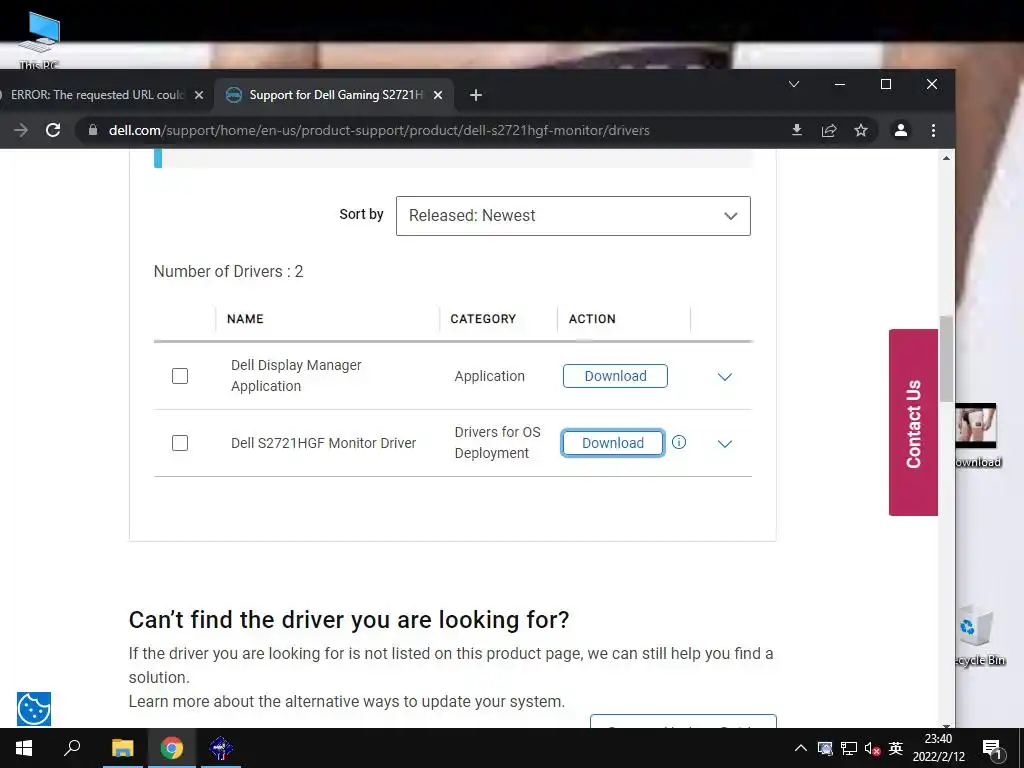The height and width of the screenshot is (768, 1024).
Task: View site security lock information
Action: point(93,130)
